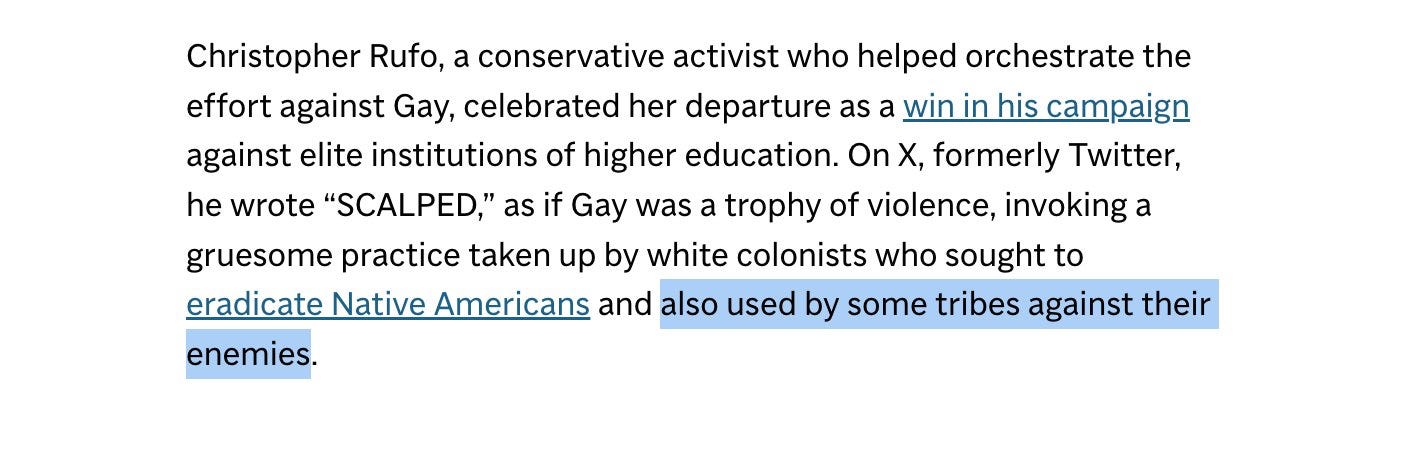Screen dimensions: 1412x454
Task: Follow the "eradicate Native Americans" hyperlink
Action: click(387, 304)
